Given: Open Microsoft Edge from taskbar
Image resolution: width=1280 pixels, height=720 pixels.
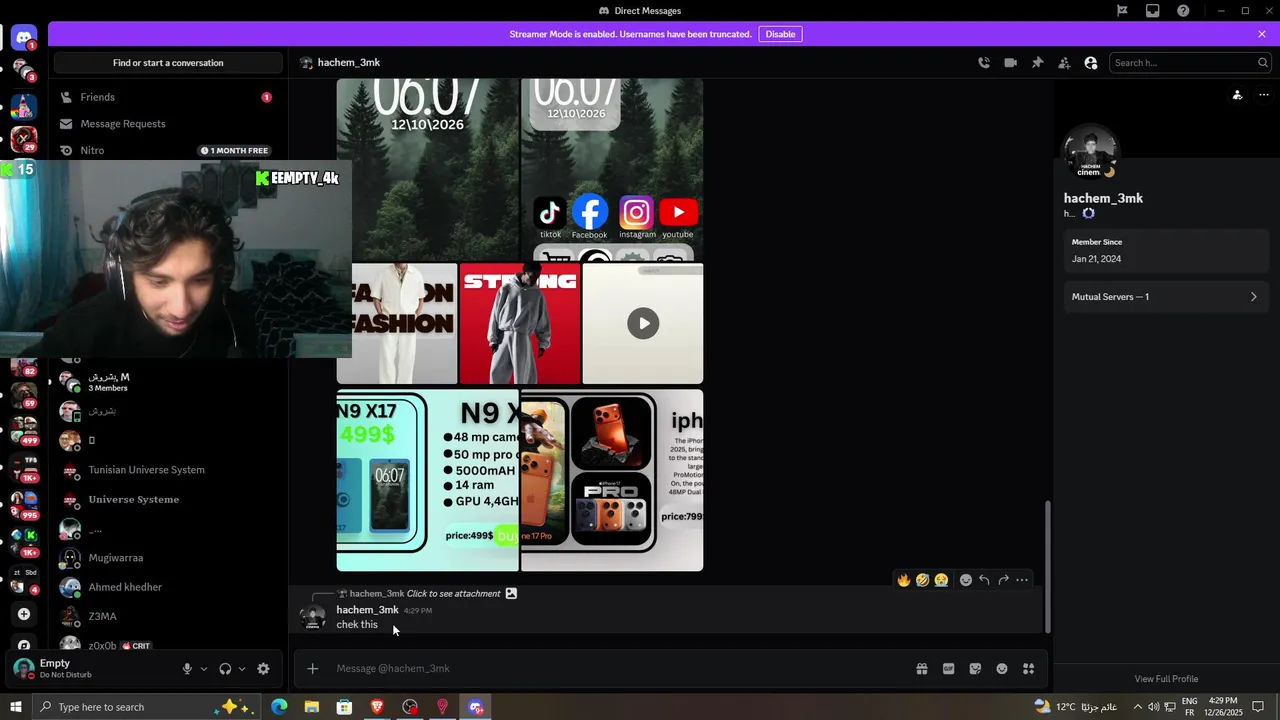Looking at the screenshot, I should point(279,707).
